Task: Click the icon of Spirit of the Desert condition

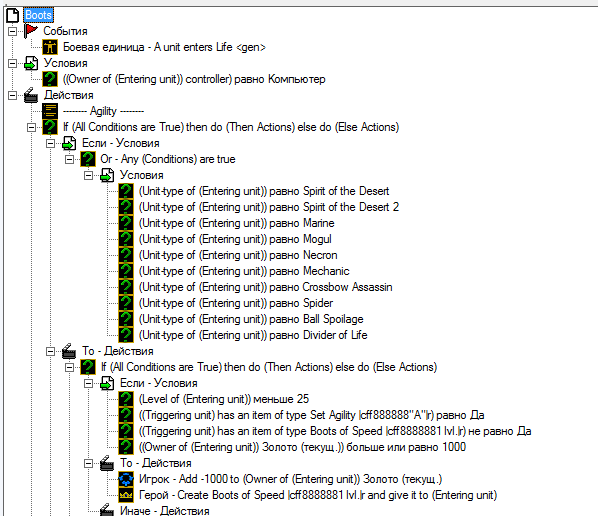Action: click(126, 191)
